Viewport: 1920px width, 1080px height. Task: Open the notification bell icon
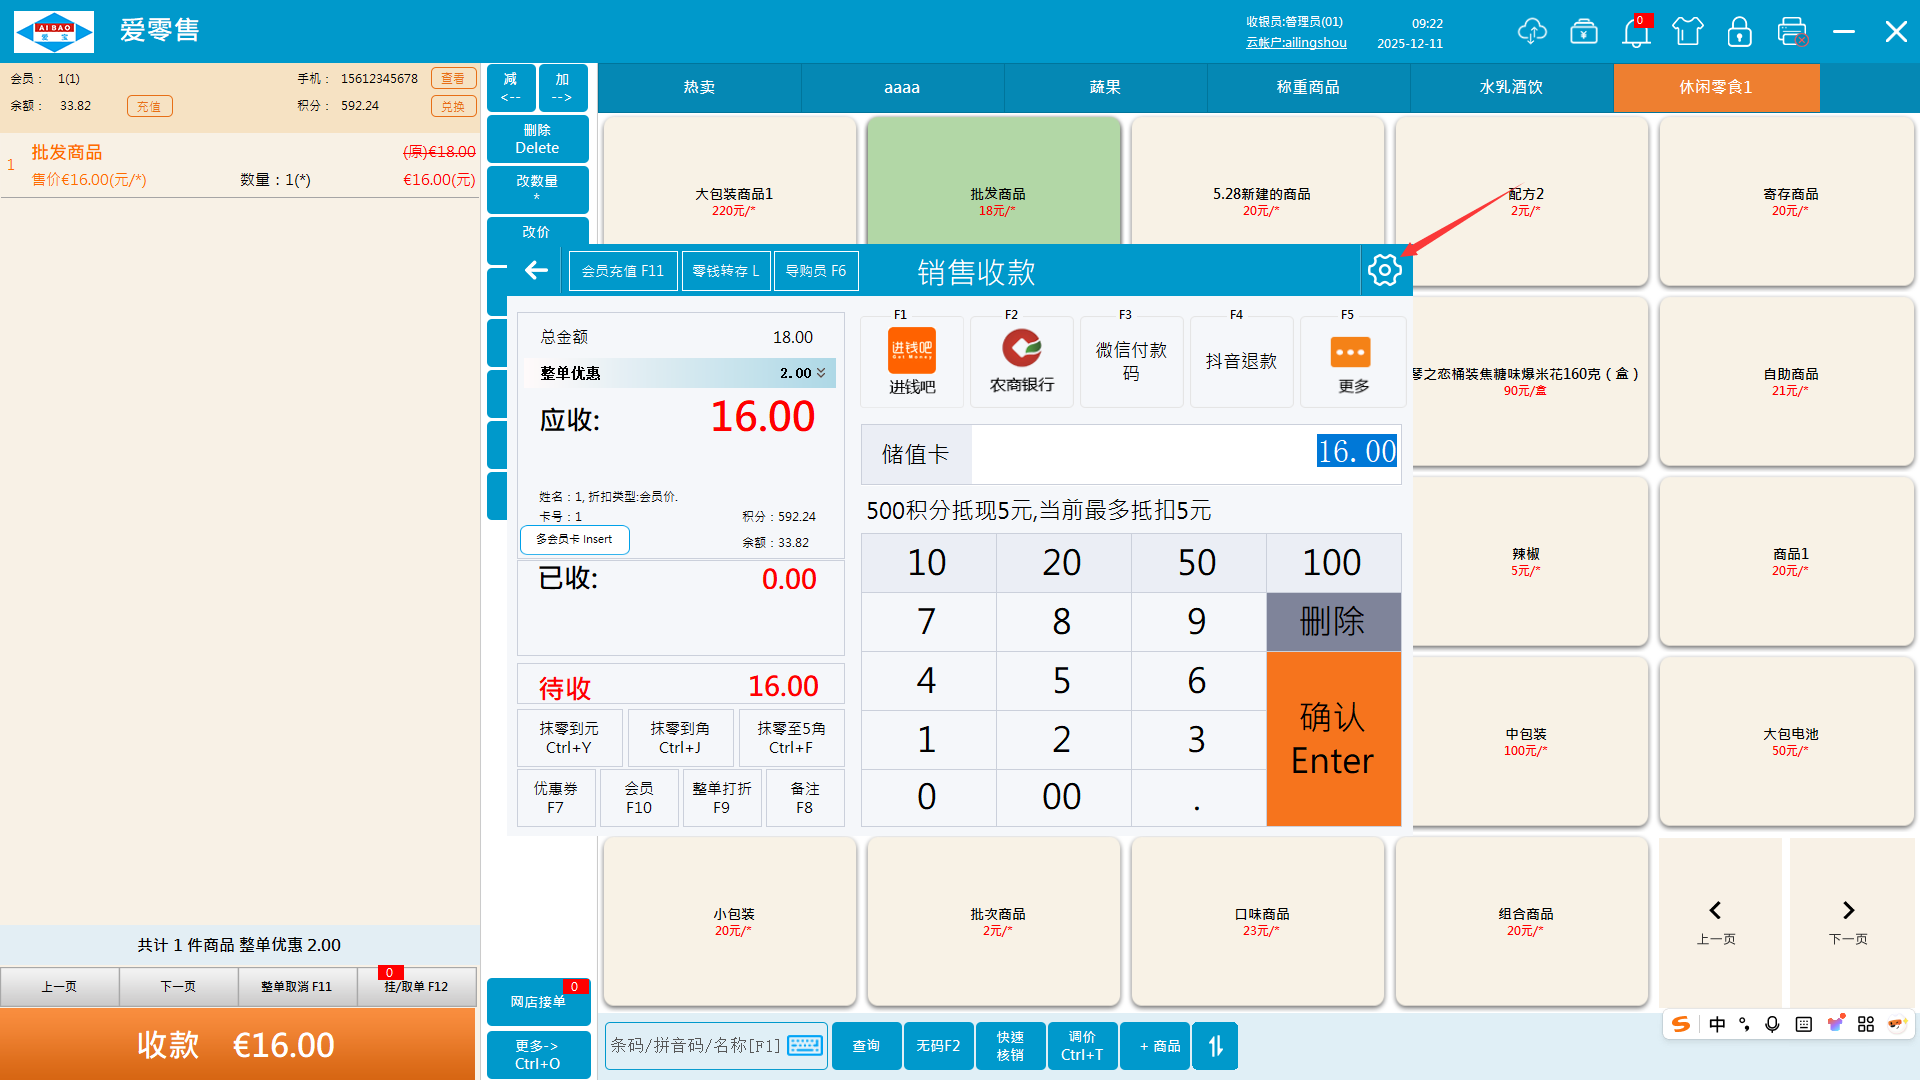[x=1636, y=33]
